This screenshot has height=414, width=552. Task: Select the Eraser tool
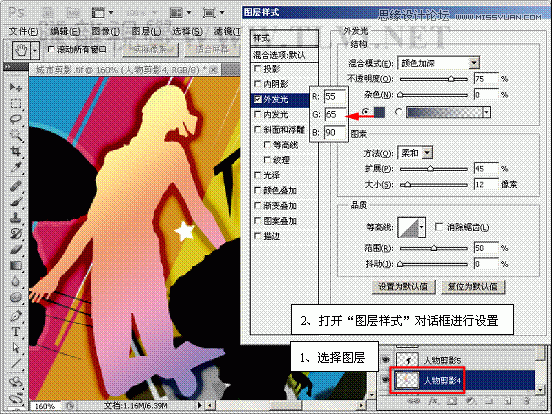tap(15, 250)
